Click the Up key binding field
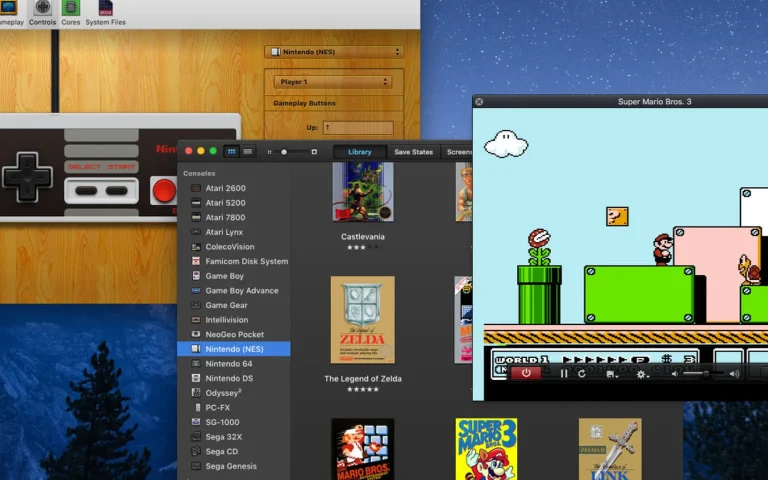This screenshot has width=768, height=480. 358,127
